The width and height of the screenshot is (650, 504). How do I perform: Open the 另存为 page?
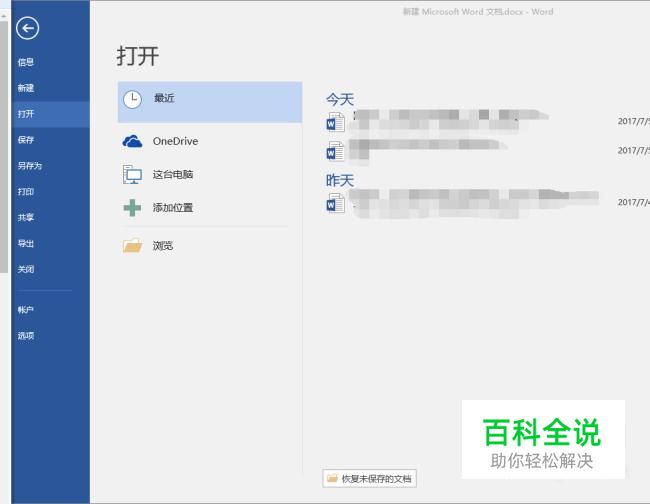[29, 166]
